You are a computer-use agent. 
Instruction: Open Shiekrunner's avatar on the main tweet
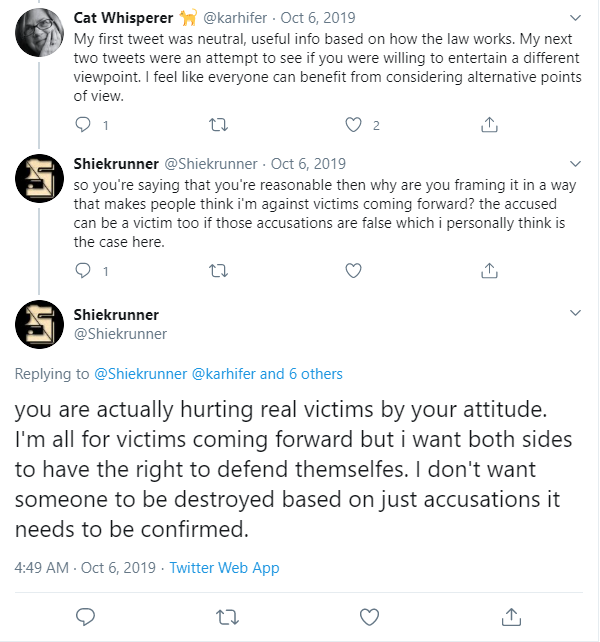39,324
